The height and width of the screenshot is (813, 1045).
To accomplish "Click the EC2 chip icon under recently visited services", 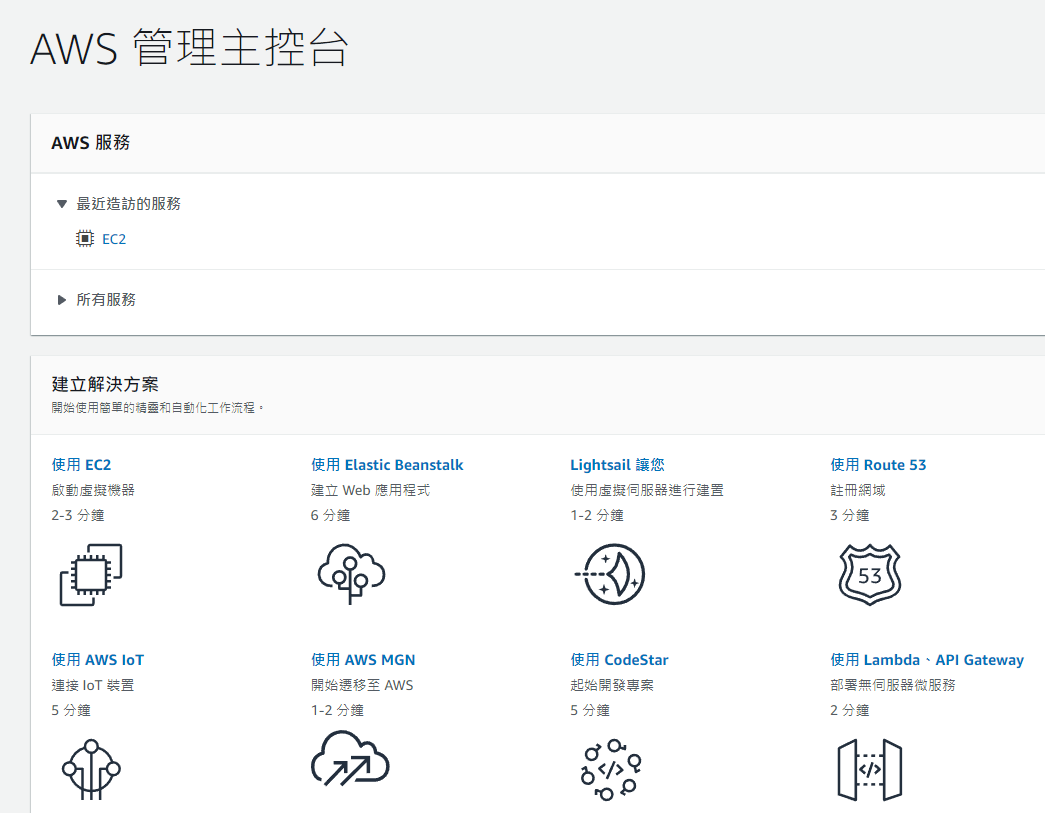I will (x=85, y=239).
